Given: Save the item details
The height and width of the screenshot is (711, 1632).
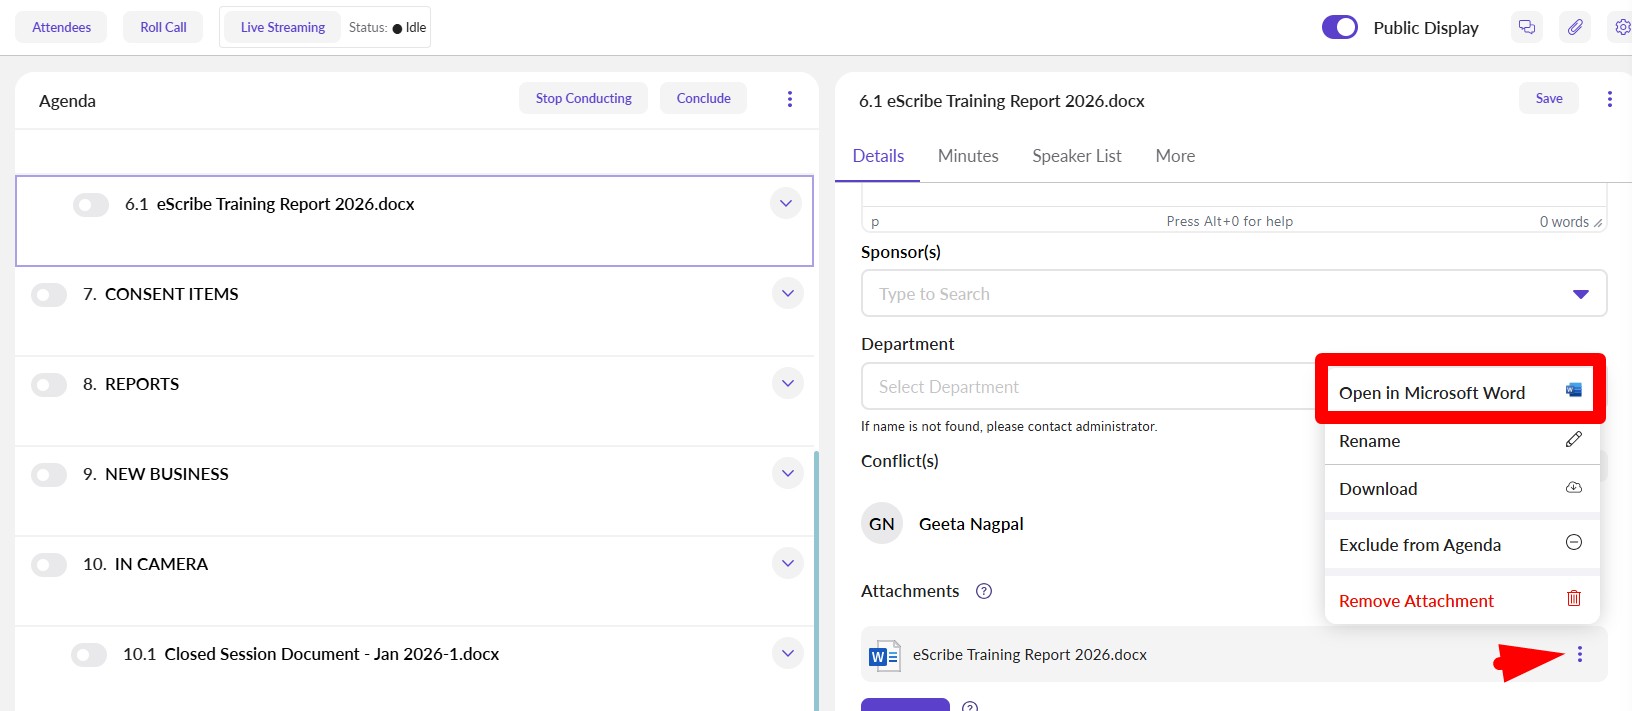Looking at the screenshot, I should (x=1549, y=98).
